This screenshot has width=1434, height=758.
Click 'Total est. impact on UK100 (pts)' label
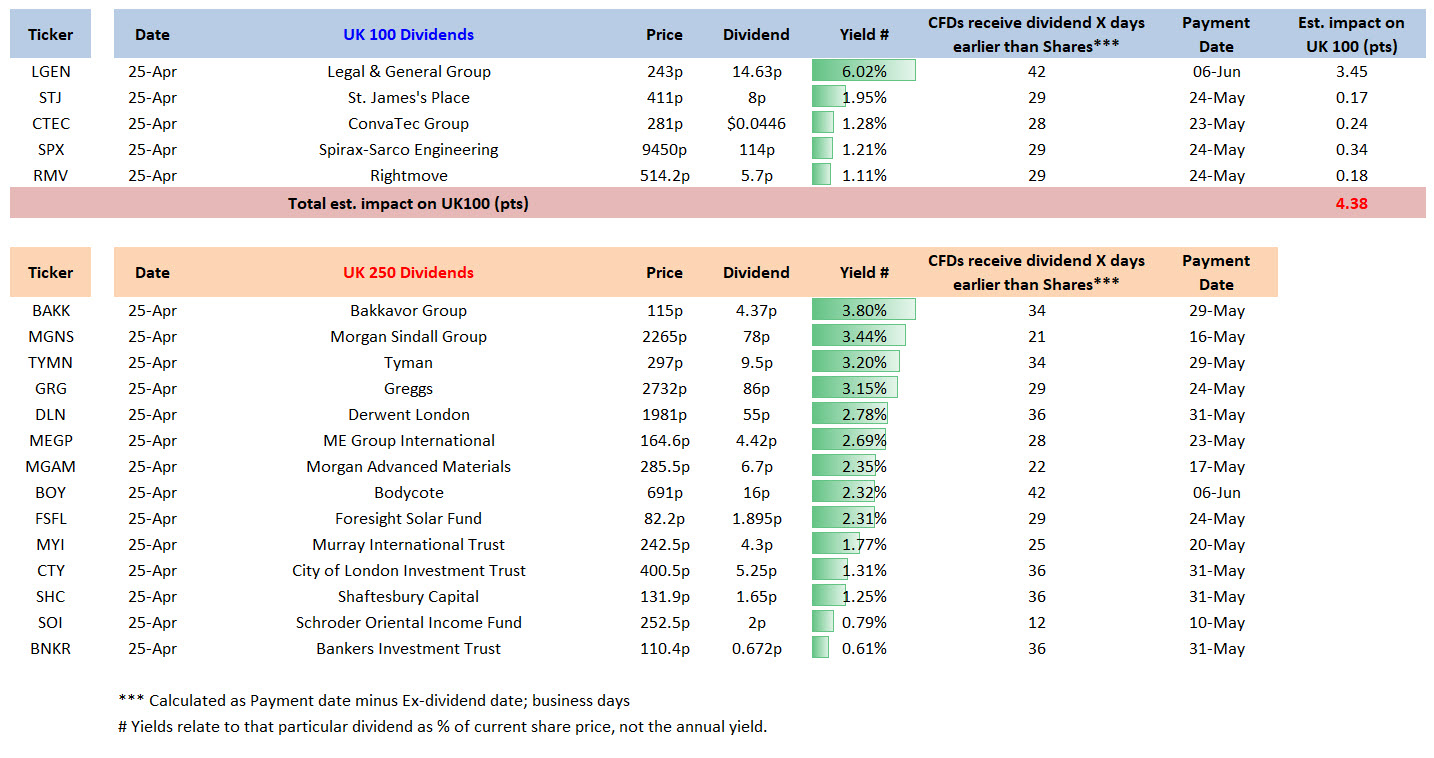(408, 203)
